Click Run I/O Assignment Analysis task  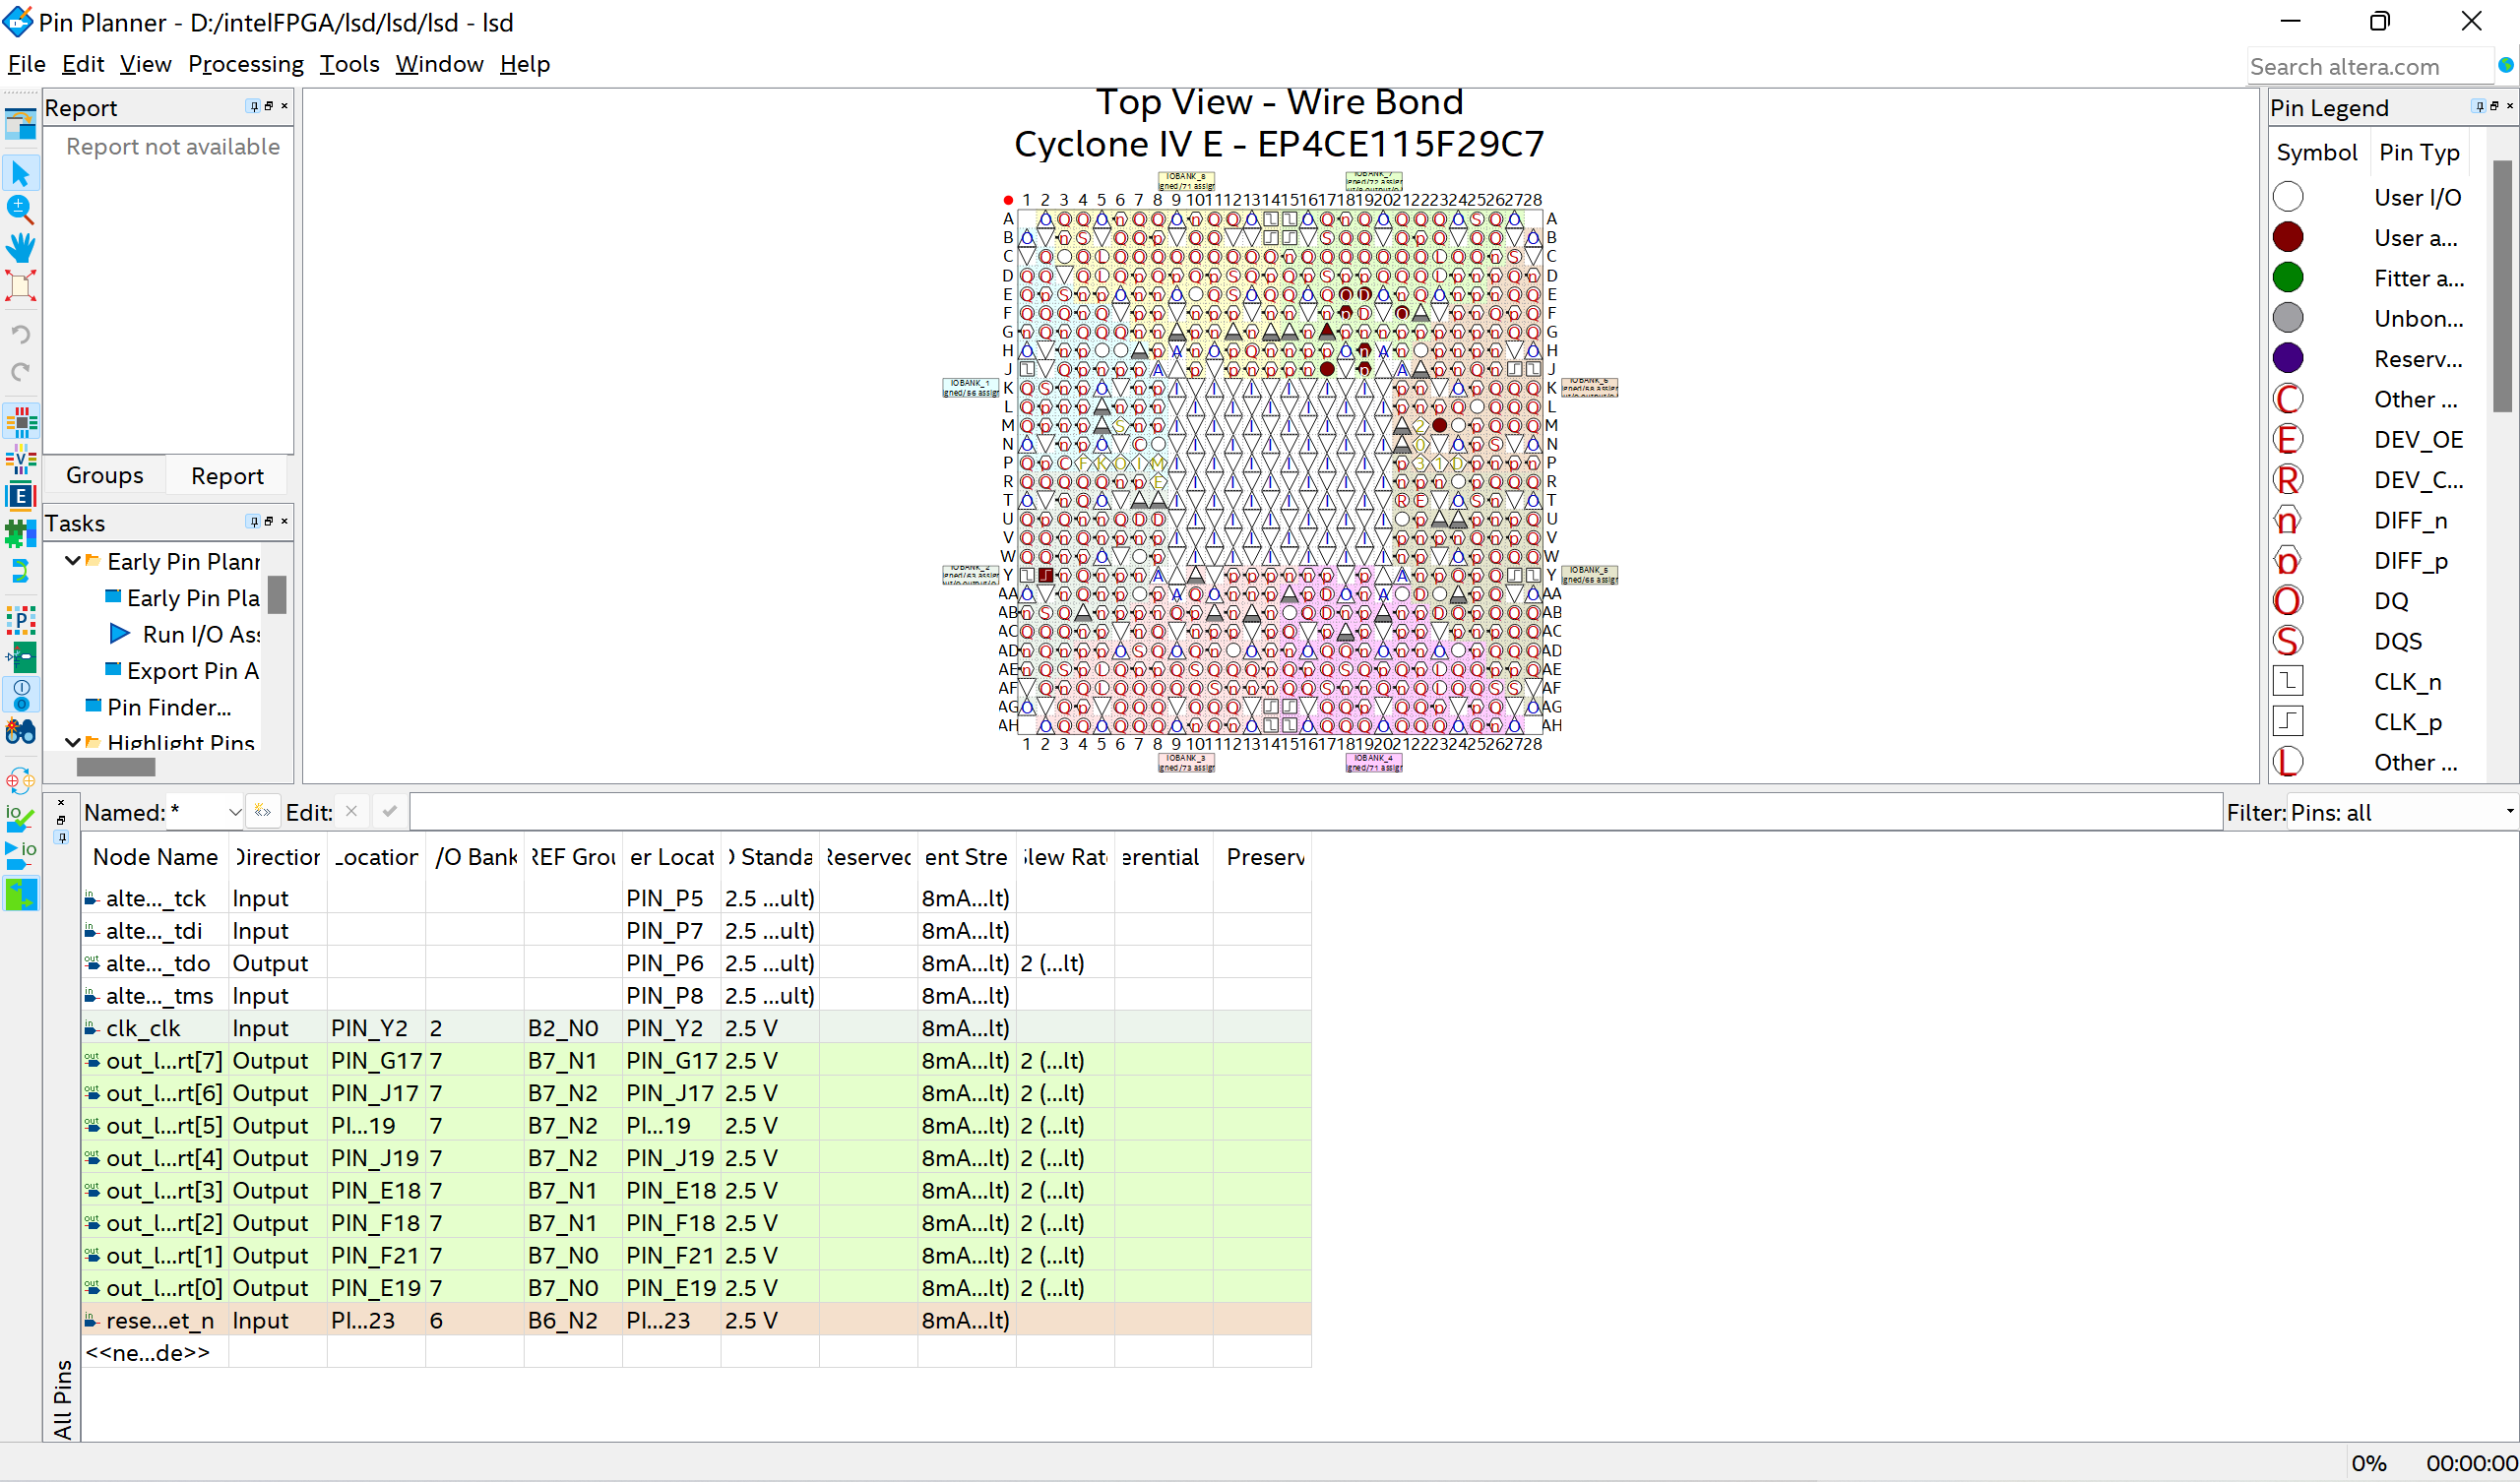[200, 634]
